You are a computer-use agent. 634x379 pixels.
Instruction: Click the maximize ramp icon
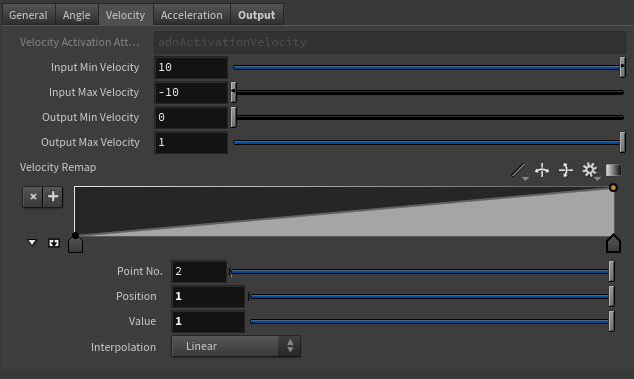tap(54, 243)
